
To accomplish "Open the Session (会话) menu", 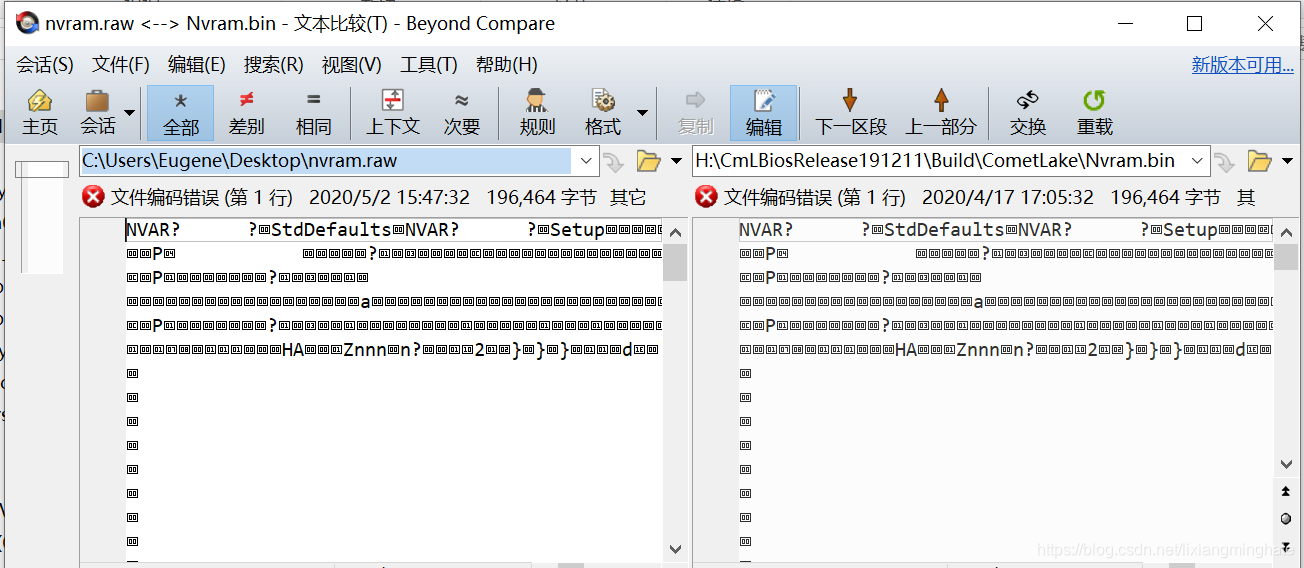I will 45,65.
